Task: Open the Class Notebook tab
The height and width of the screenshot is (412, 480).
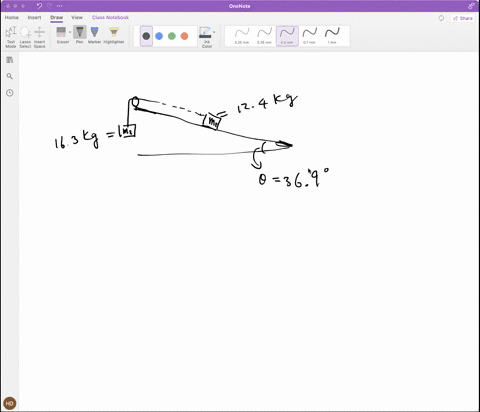Action: coord(110,17)
